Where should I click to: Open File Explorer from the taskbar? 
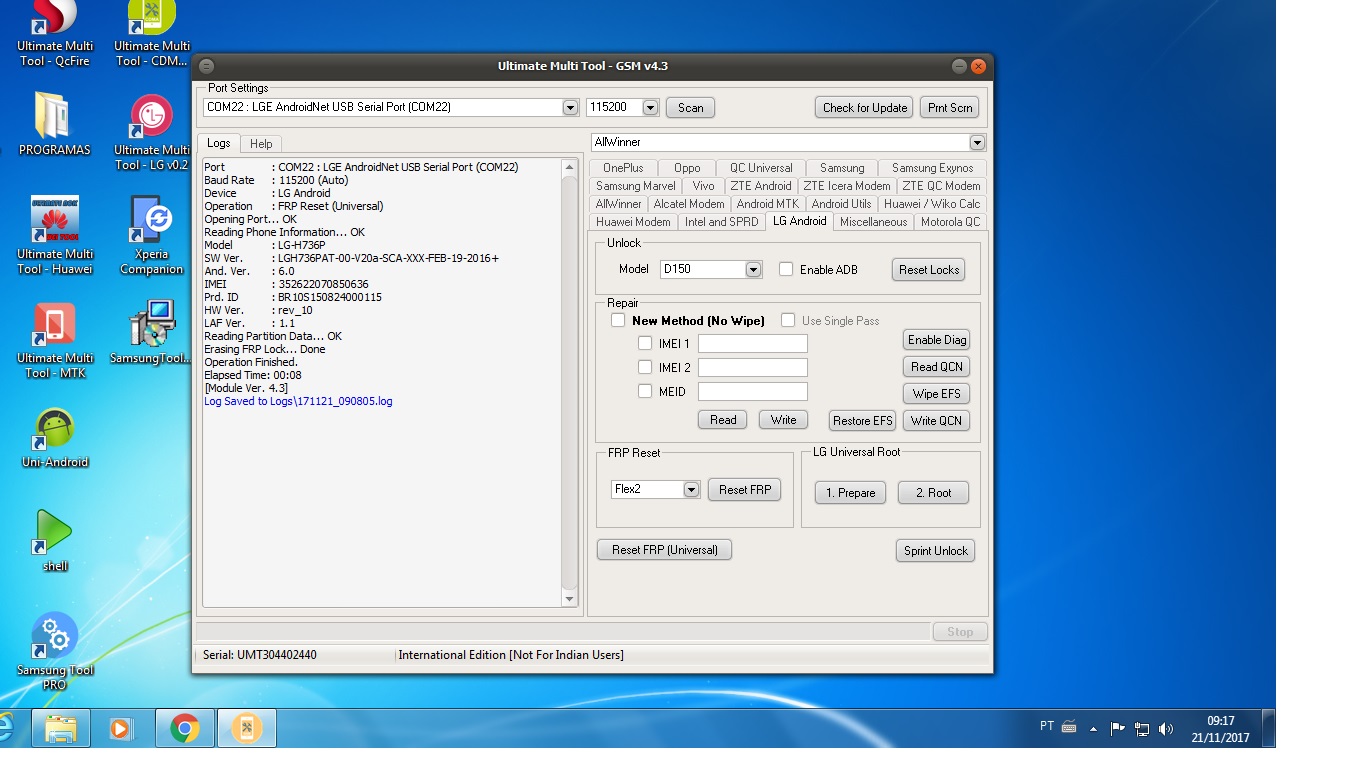(61, 729)
